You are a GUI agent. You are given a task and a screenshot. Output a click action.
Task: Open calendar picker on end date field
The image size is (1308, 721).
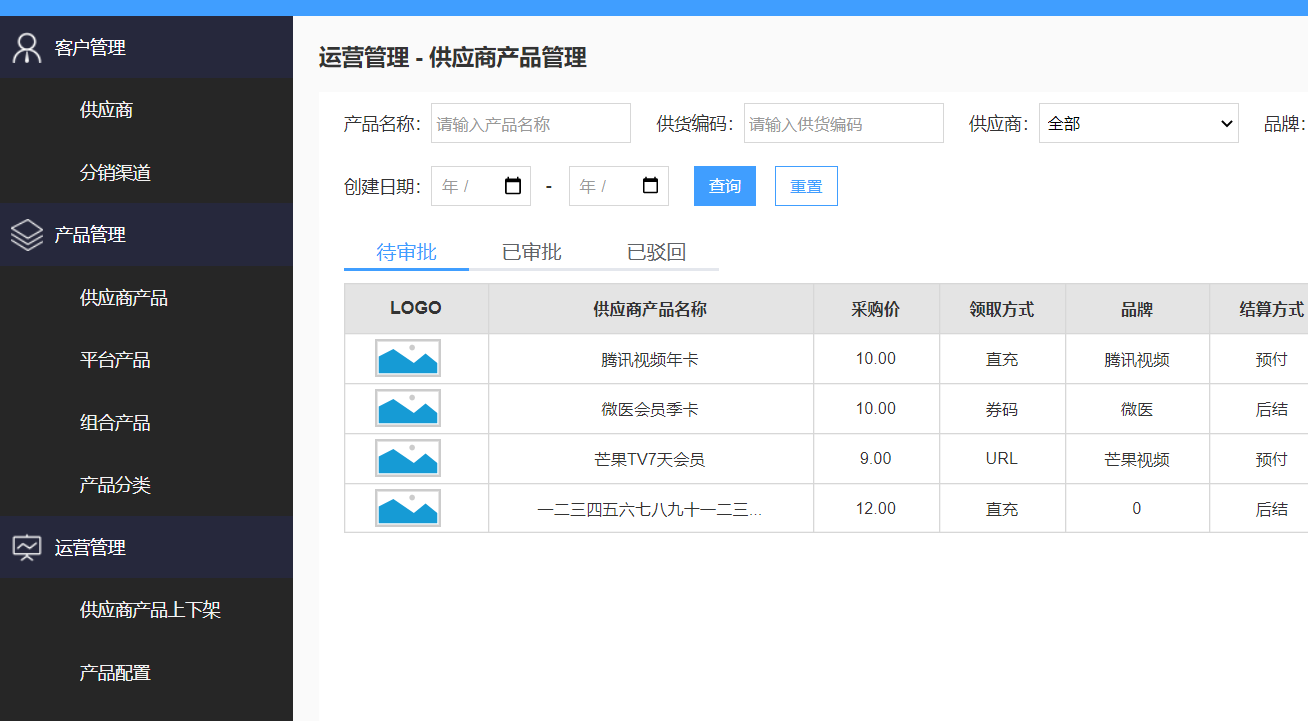click(650, 186)
